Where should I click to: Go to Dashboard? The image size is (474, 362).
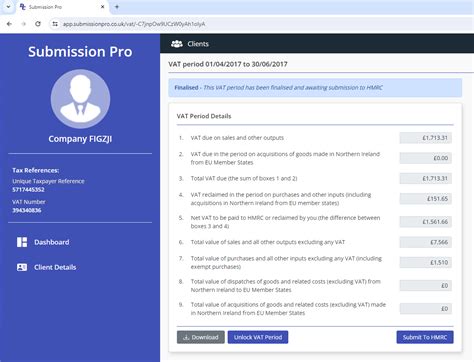click(x=52, y=242)
